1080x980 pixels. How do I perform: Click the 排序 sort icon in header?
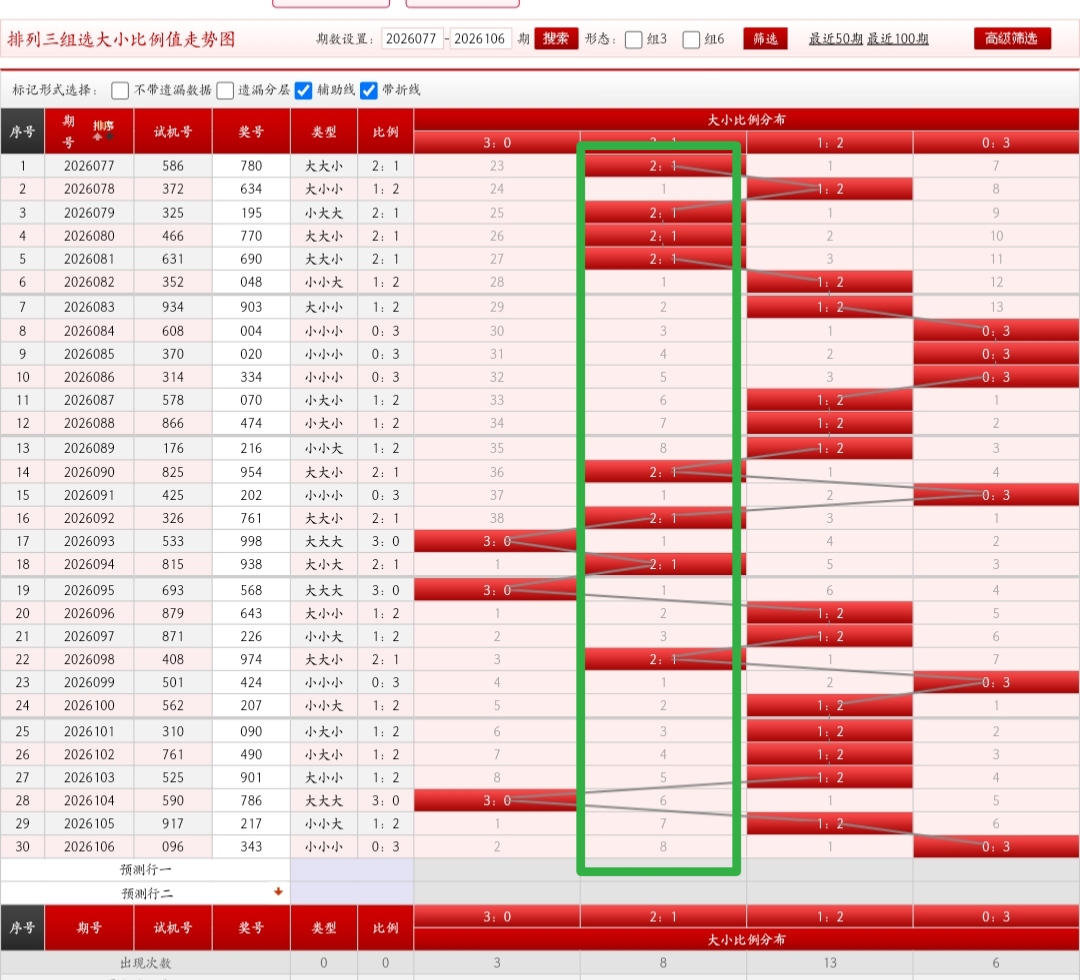pyautogui.click(x=103, y=129)
